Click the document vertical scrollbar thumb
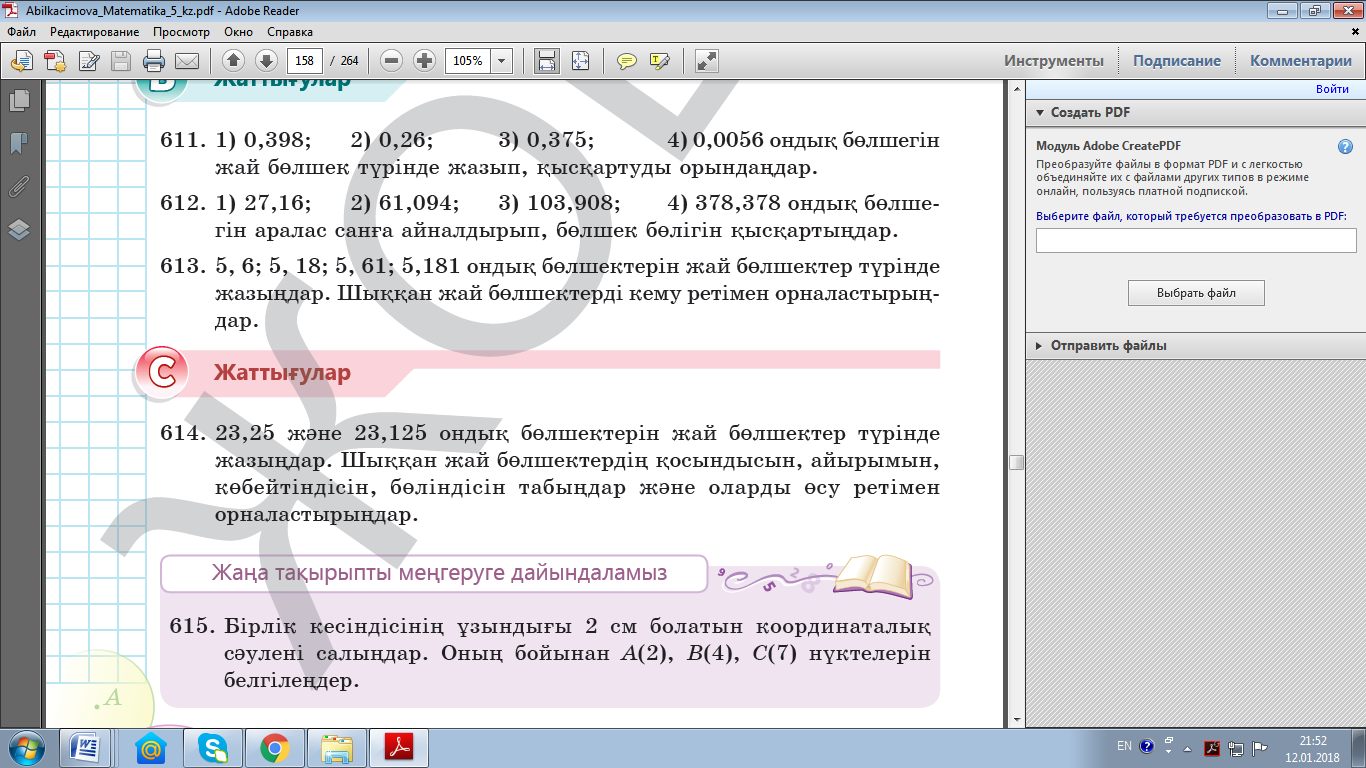 point(1016,462)
